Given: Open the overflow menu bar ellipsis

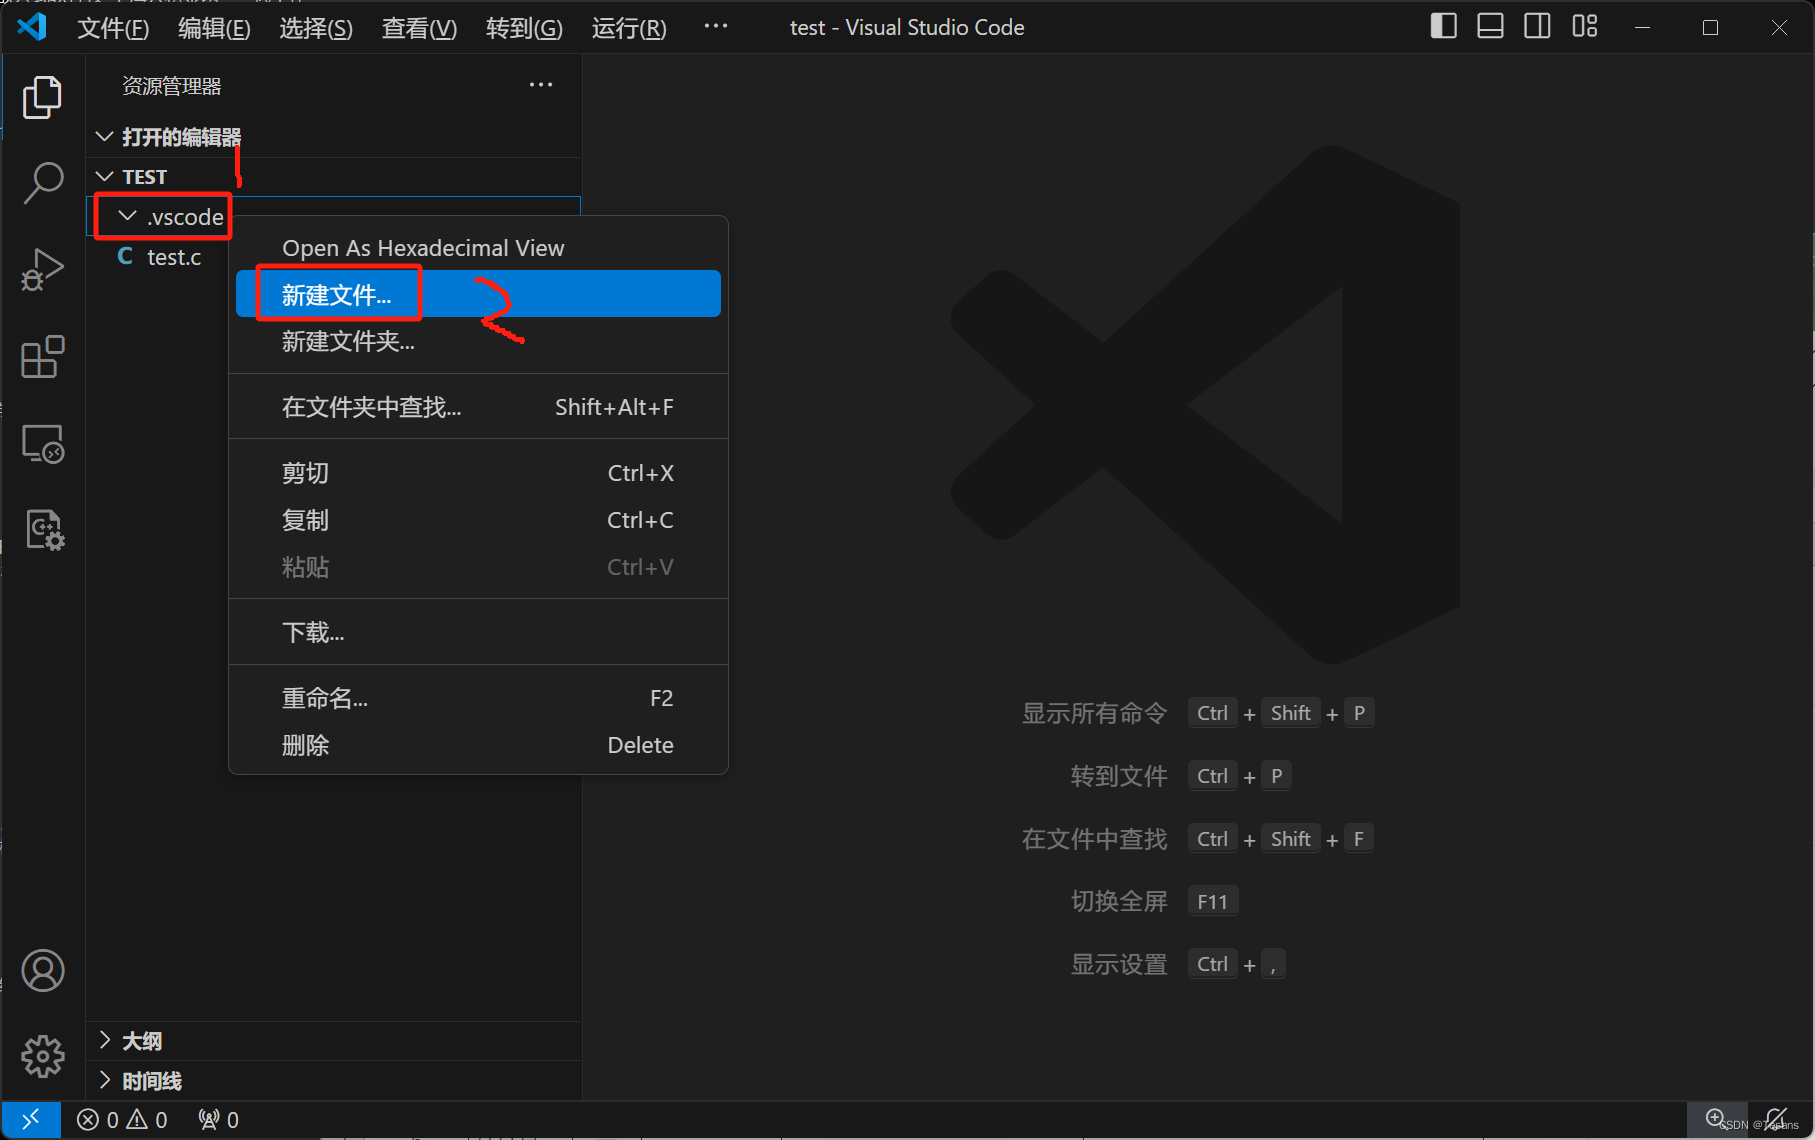Looking at the screenshot, I should 716,26.
